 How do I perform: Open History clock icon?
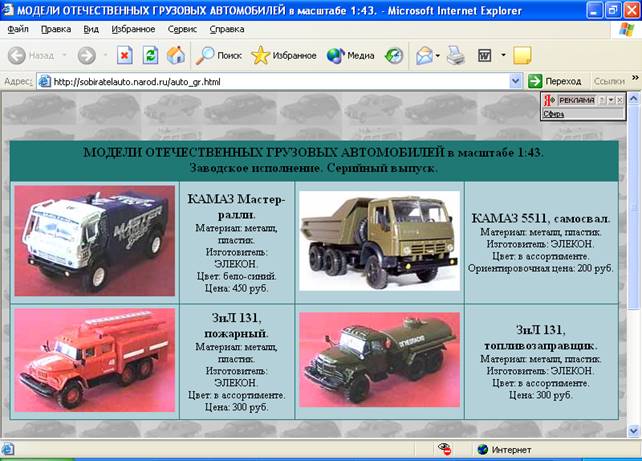pos(393,55)
